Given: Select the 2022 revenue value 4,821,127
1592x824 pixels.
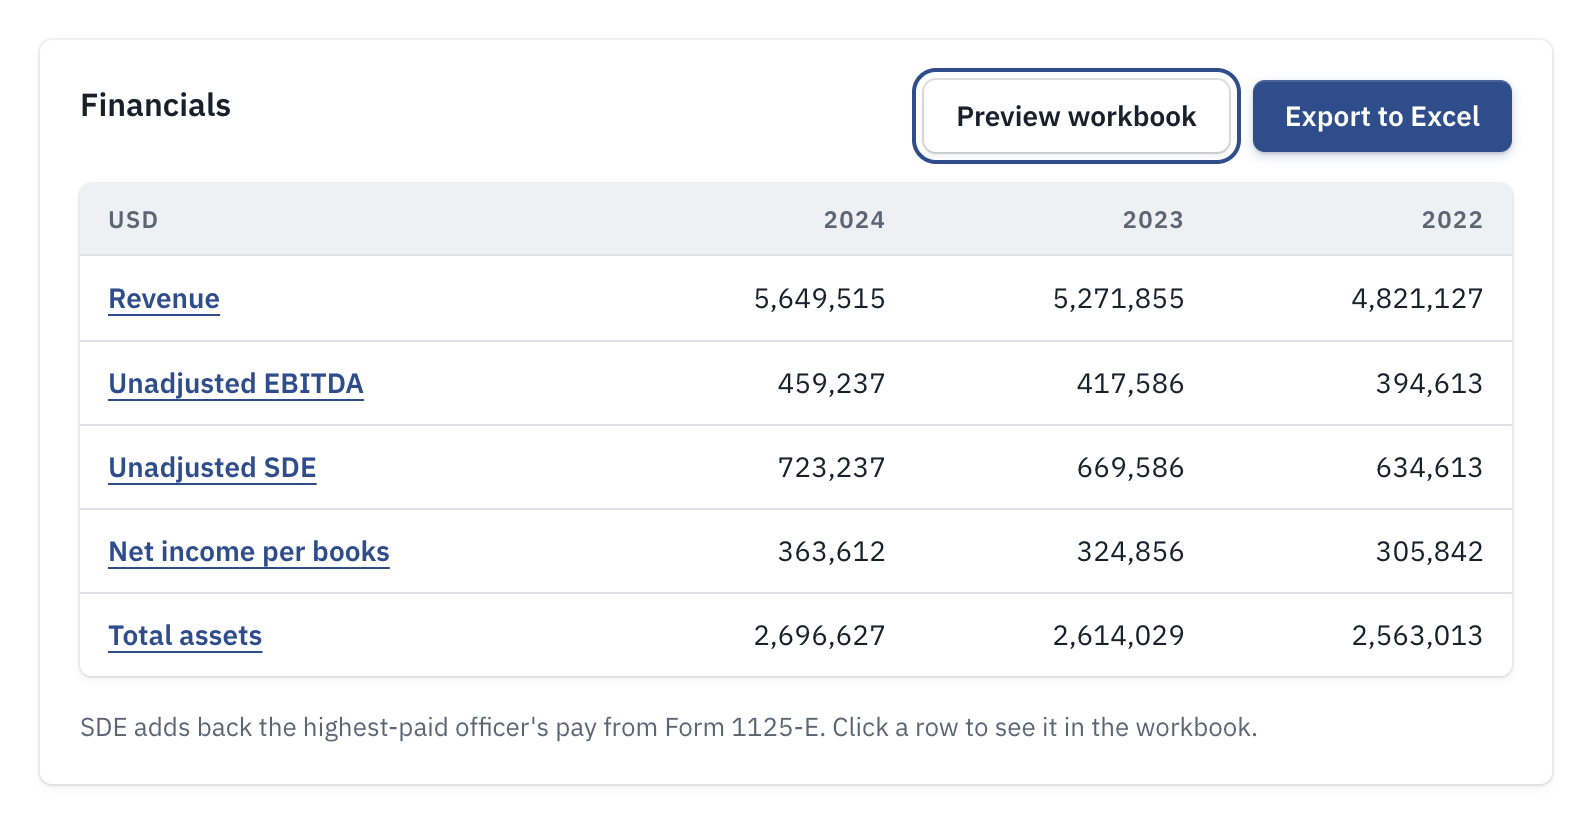Looking at the screenshot, I should click(1418, 299).
